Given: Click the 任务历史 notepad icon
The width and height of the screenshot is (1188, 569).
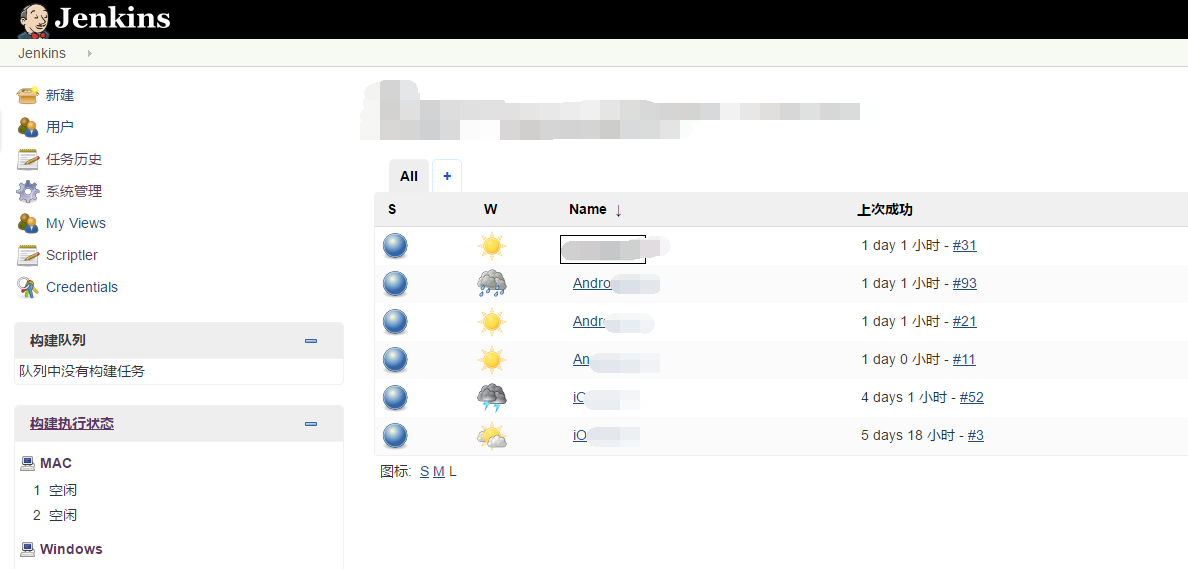Looking at the screenshot, I should 28,159.
